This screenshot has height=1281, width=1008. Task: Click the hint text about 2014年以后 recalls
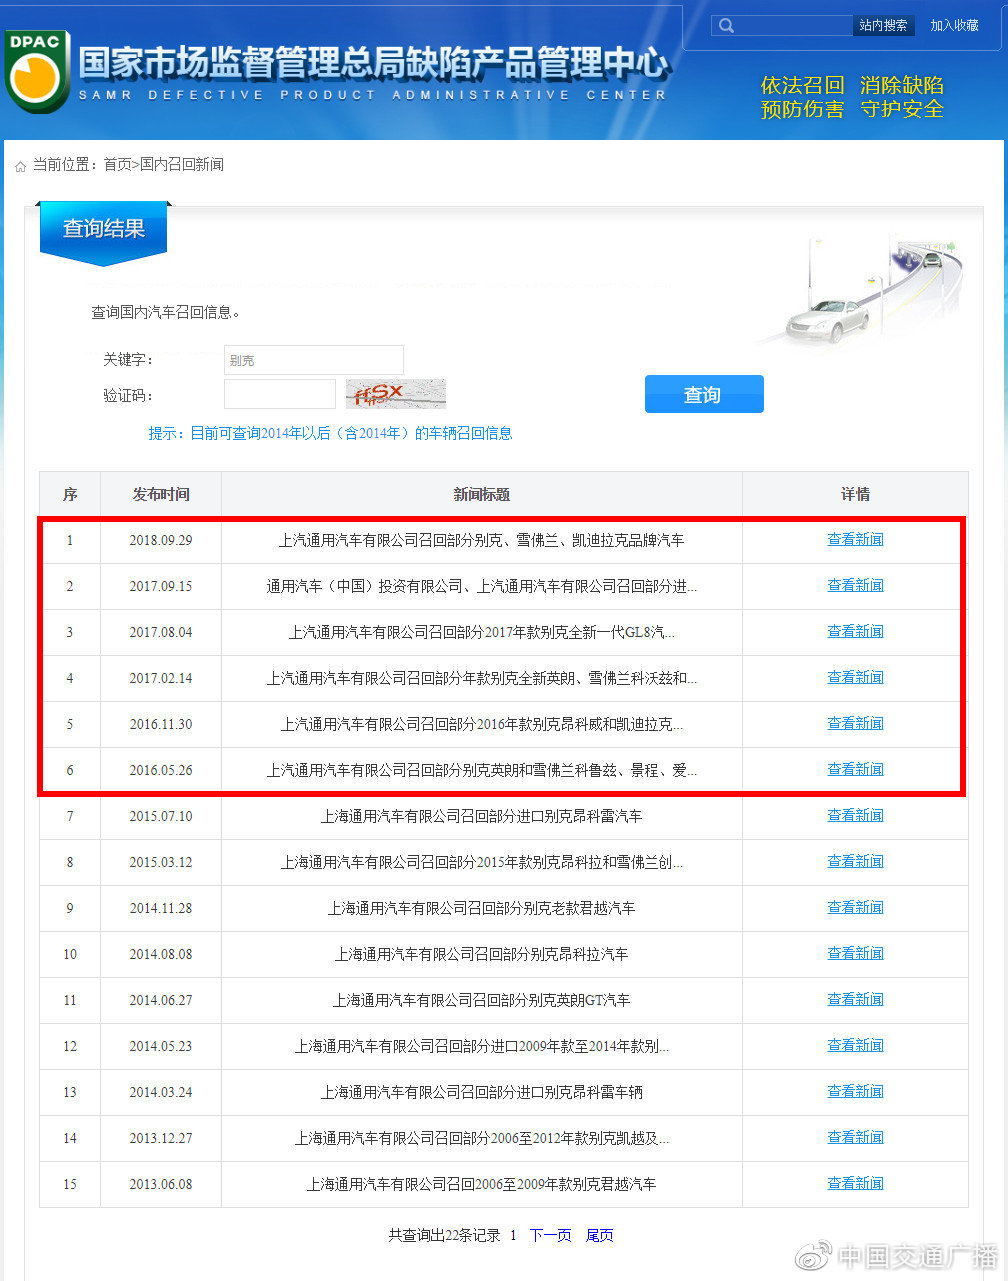(x=331, y=433)
